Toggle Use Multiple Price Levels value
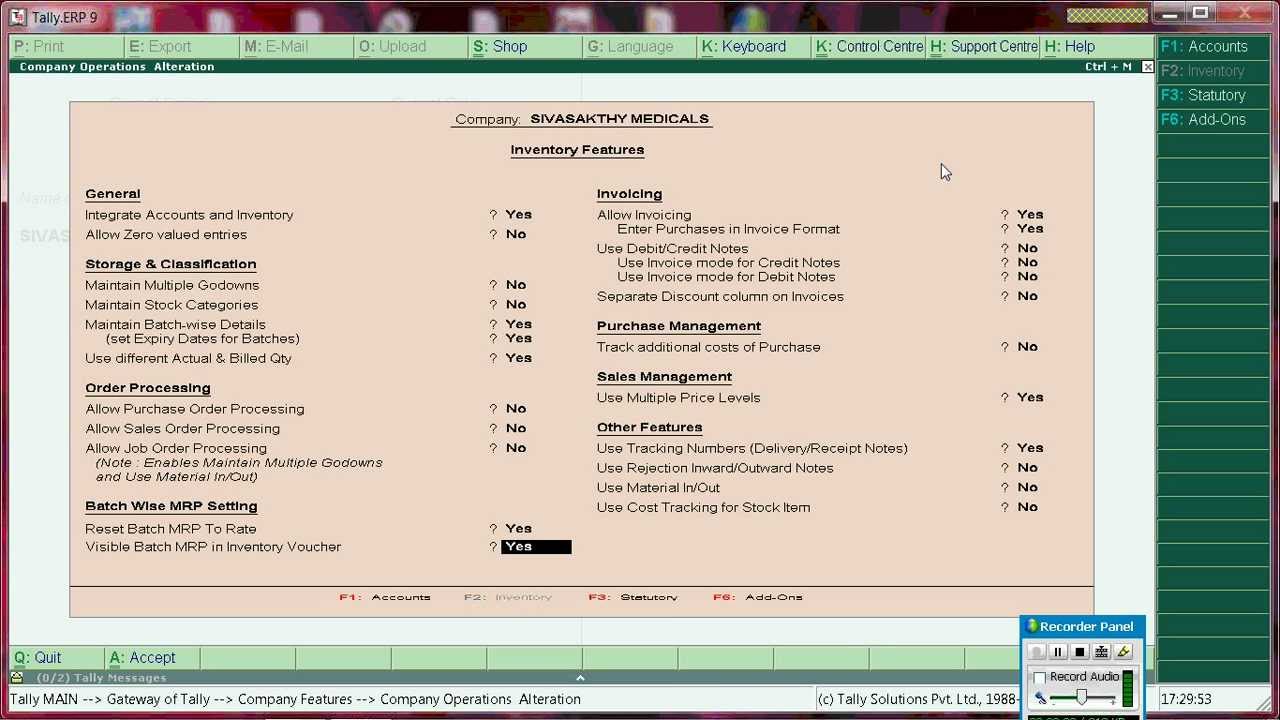The width and height of the screenshot is (1280, 720). click(1030, 397)
